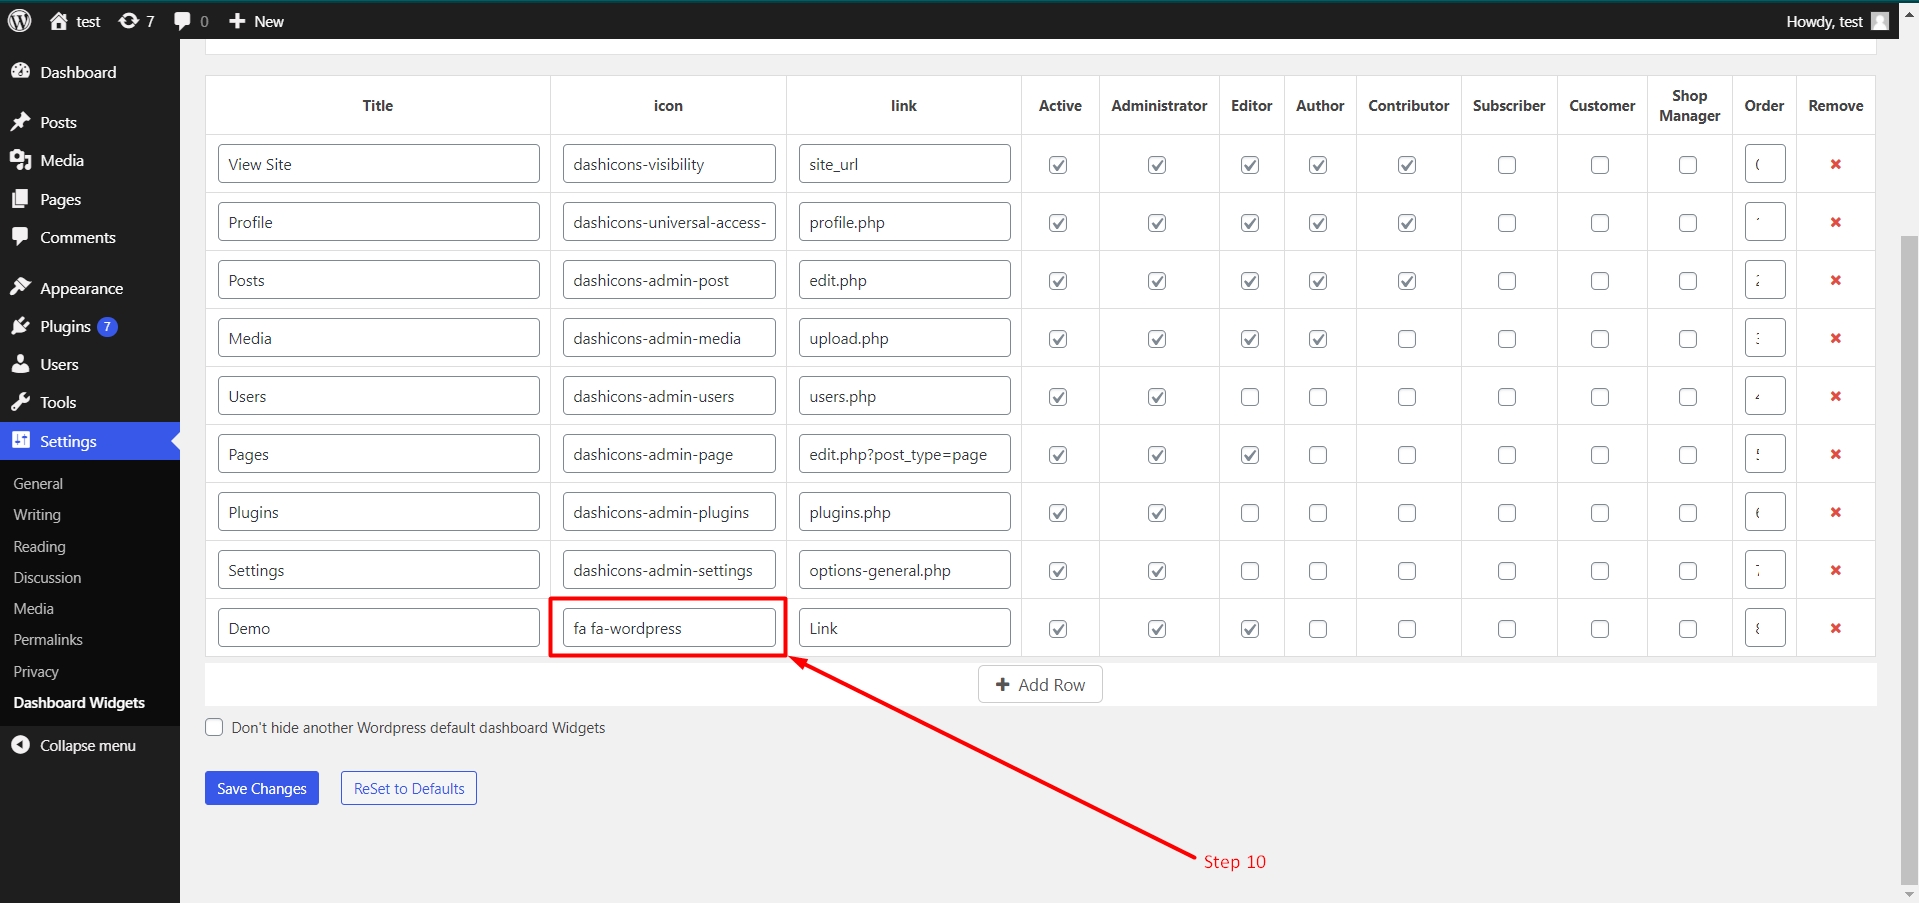This screenshot has height=903, width=1919.
Task: Remove the View Site row with red X
Action: (x=1836, y=164)
